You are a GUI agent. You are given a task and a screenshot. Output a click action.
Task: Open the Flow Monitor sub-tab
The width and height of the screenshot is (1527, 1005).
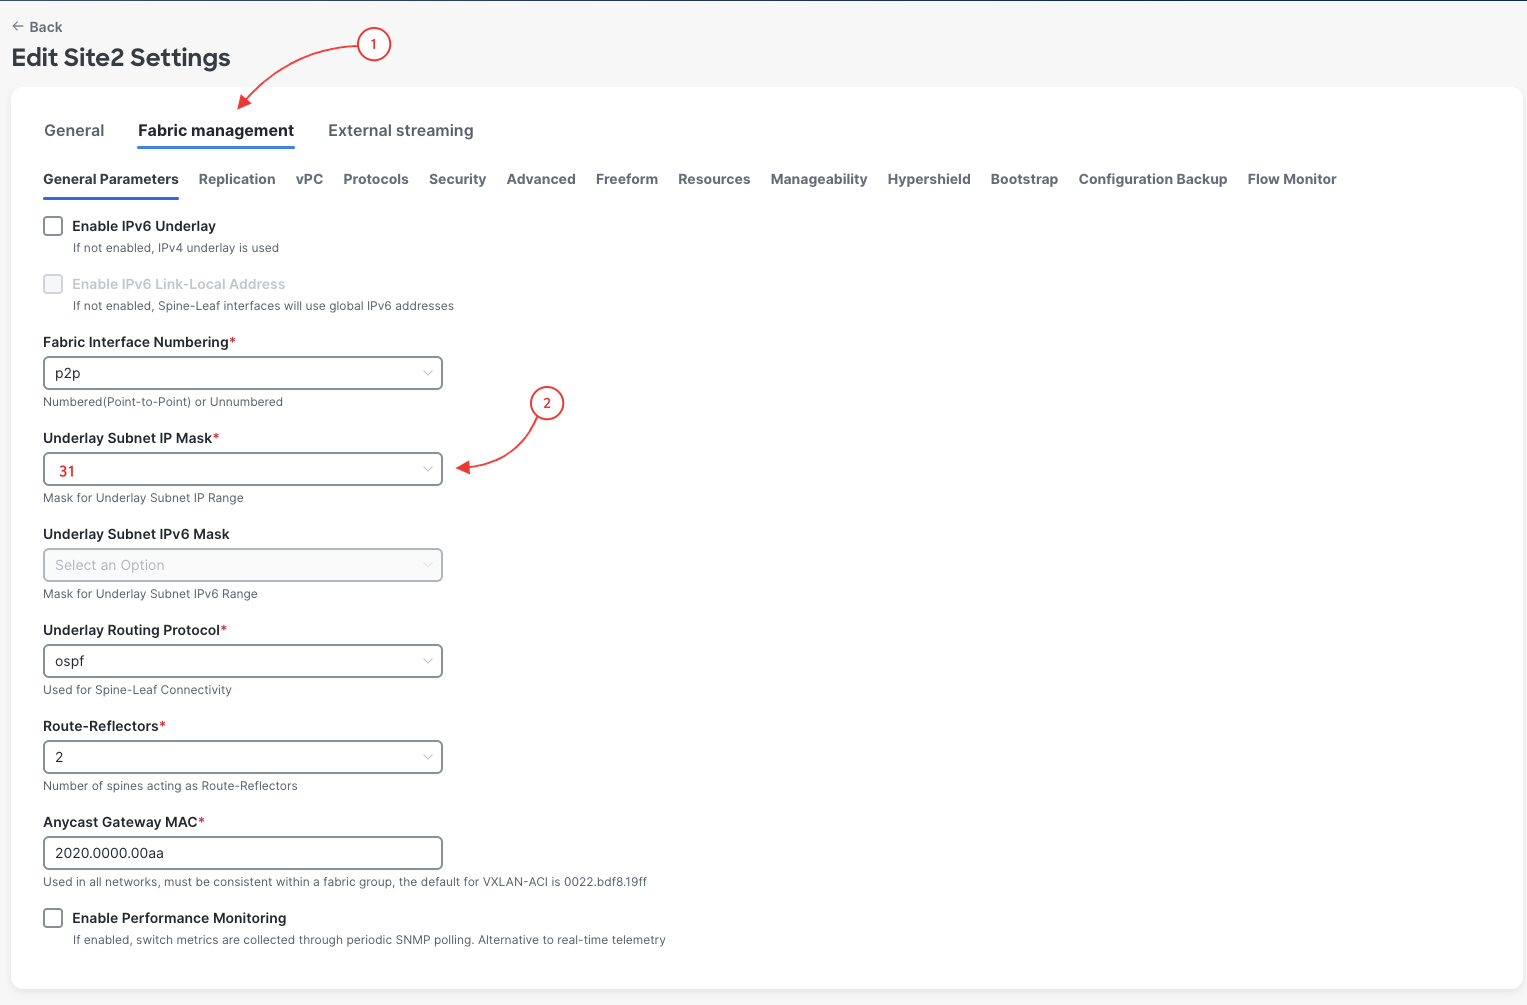point(1292,179)
